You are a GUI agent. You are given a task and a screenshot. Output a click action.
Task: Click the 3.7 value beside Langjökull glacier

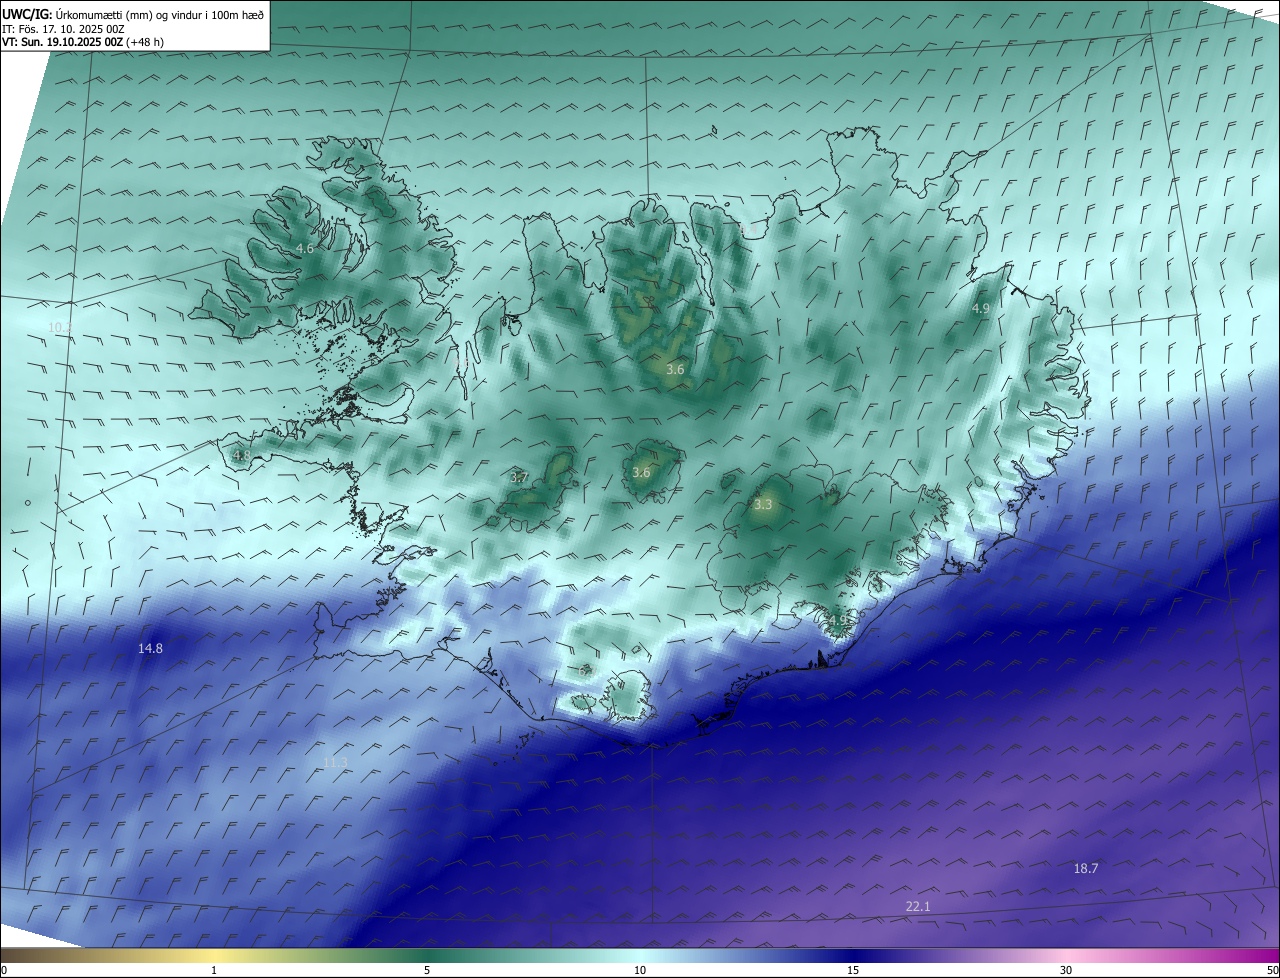519,478
